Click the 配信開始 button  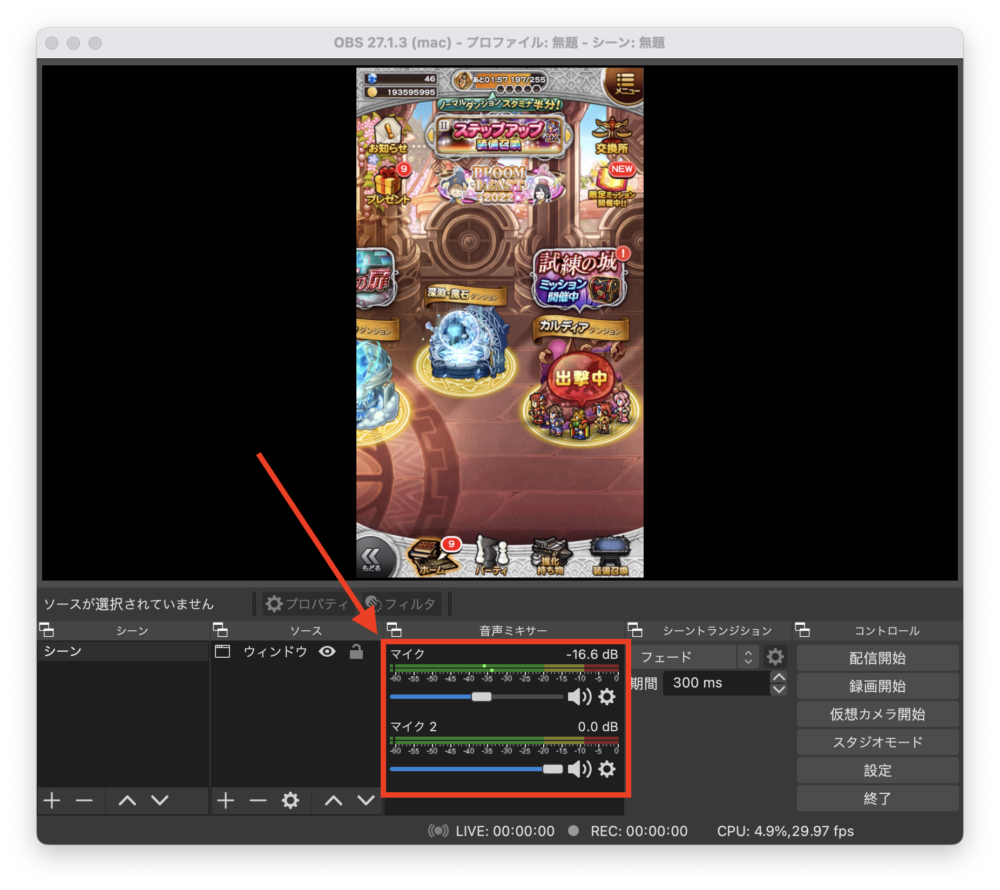point(878,658)
